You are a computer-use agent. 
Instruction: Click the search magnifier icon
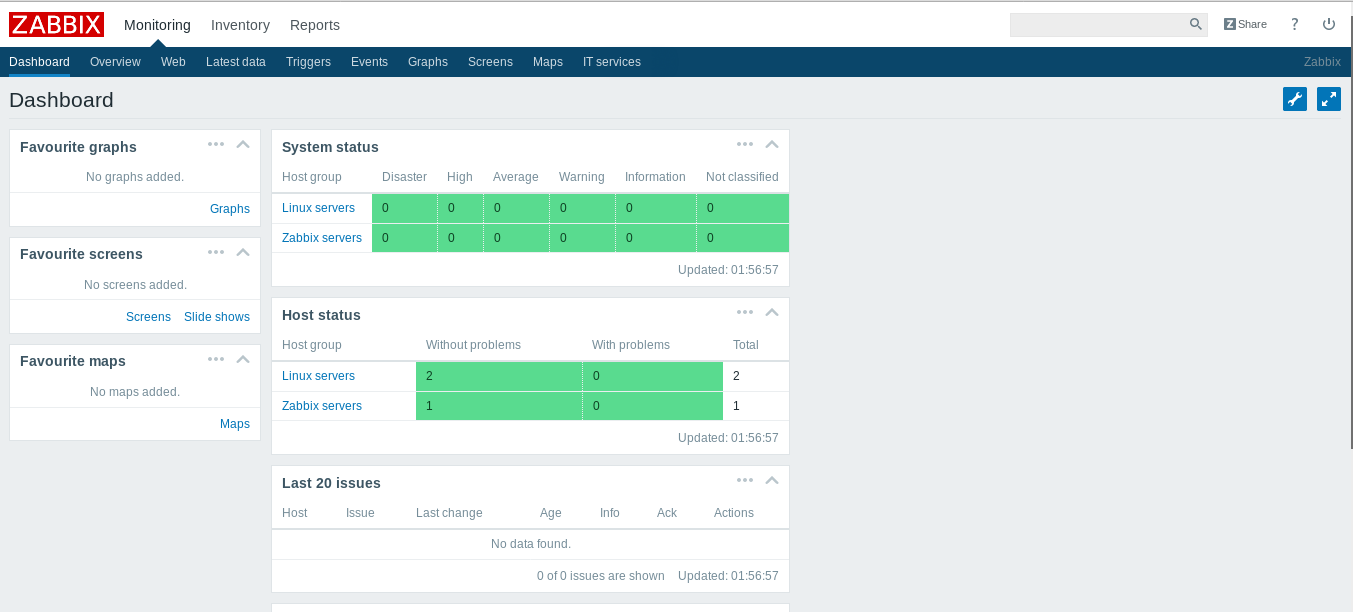click(x=1195, y=24)
